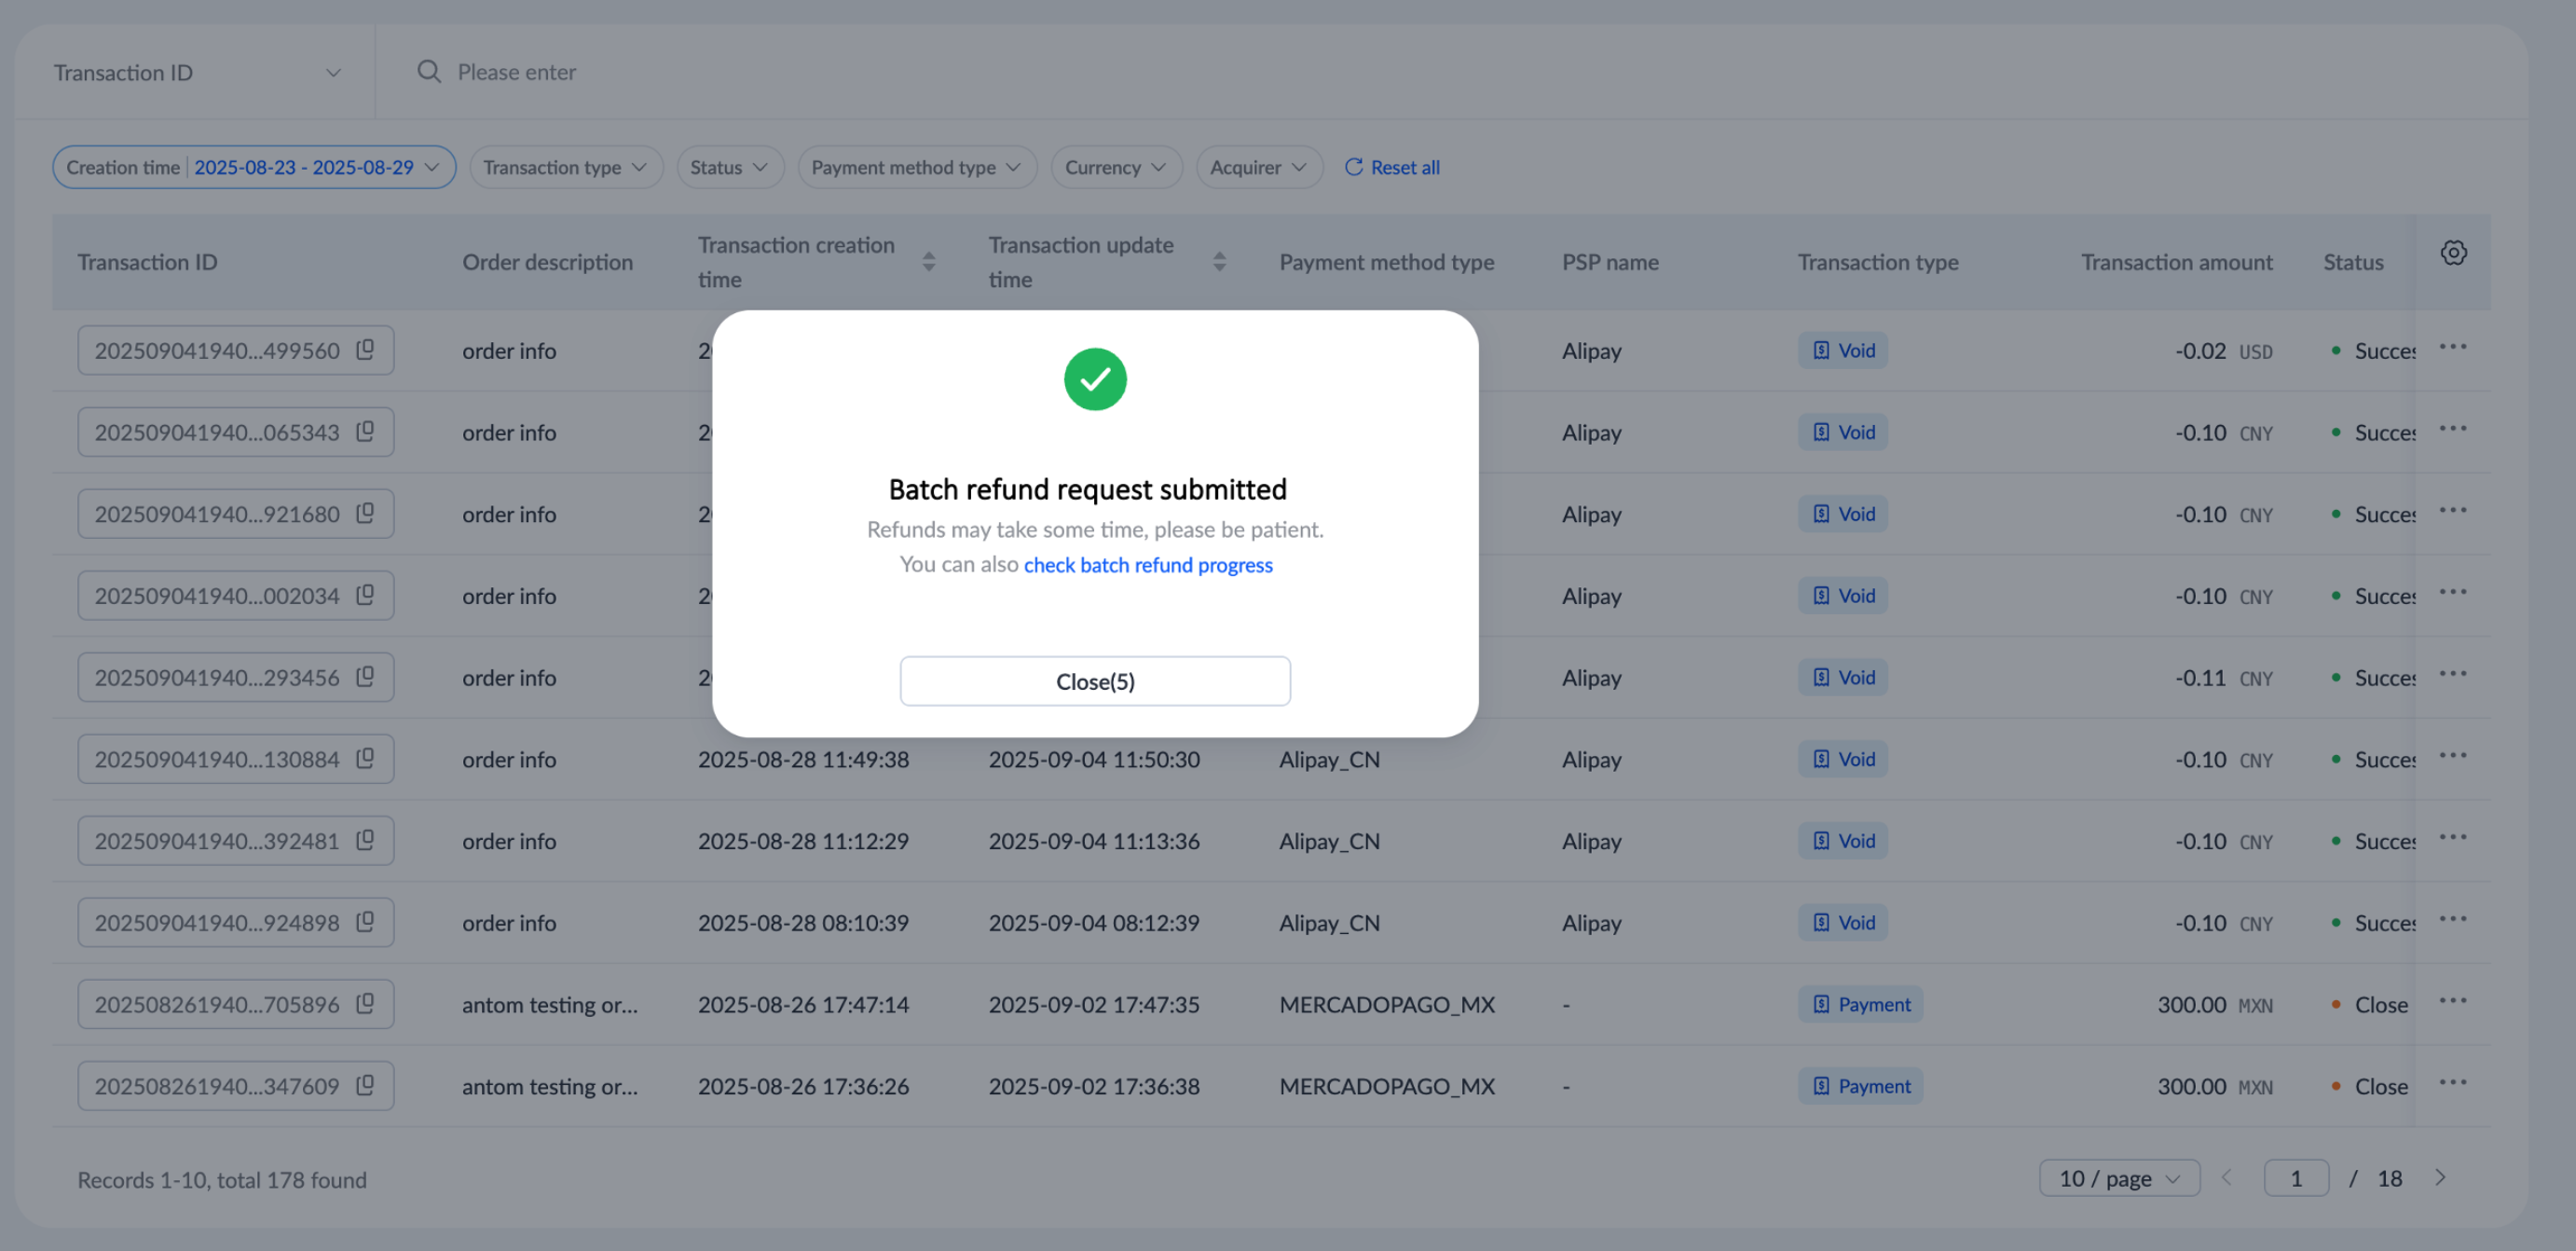Open Creation time date range filter
2576x1251 pixels.
(254, 167)
